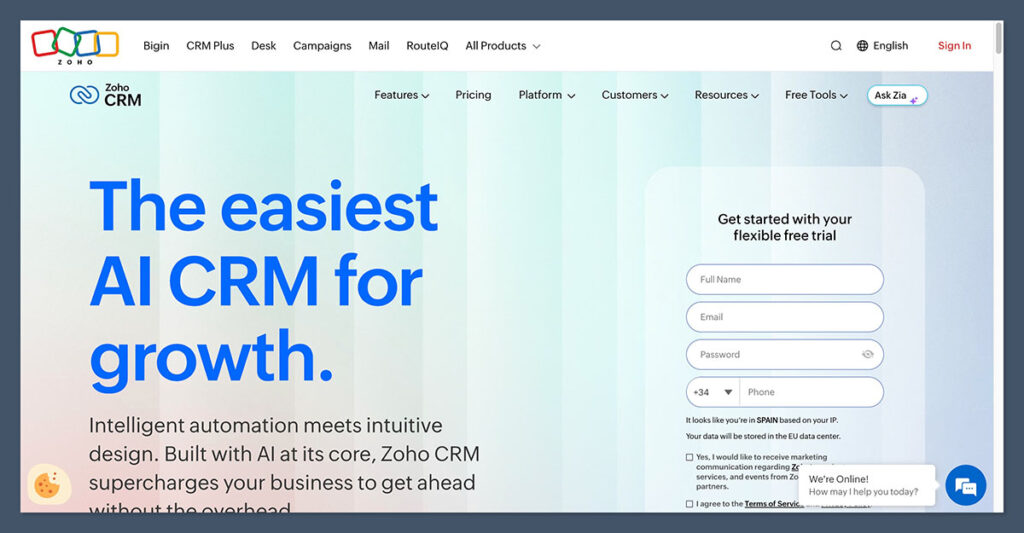Screen dimensions: 1024x533
Task: Expand the Platform menu
Action: click(x=547, y=95)
